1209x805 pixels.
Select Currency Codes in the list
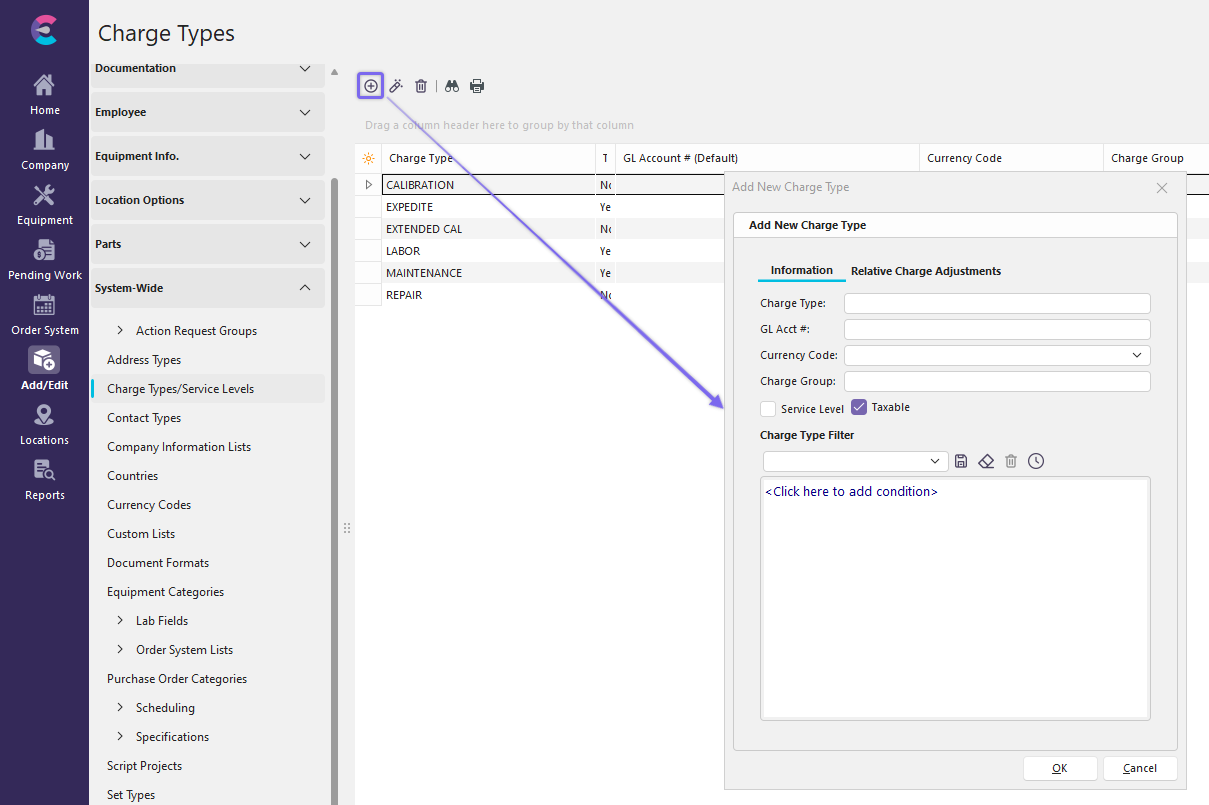tap(149, 505)
